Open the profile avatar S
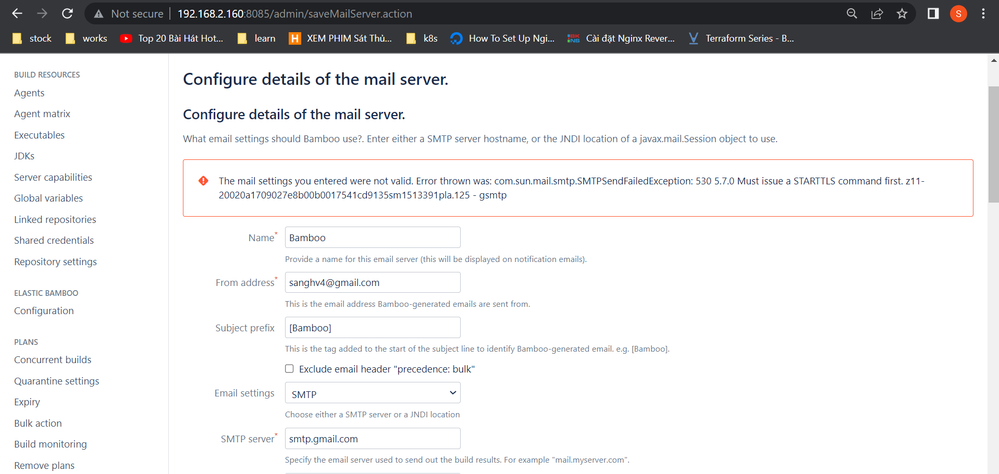 (958, 13)
